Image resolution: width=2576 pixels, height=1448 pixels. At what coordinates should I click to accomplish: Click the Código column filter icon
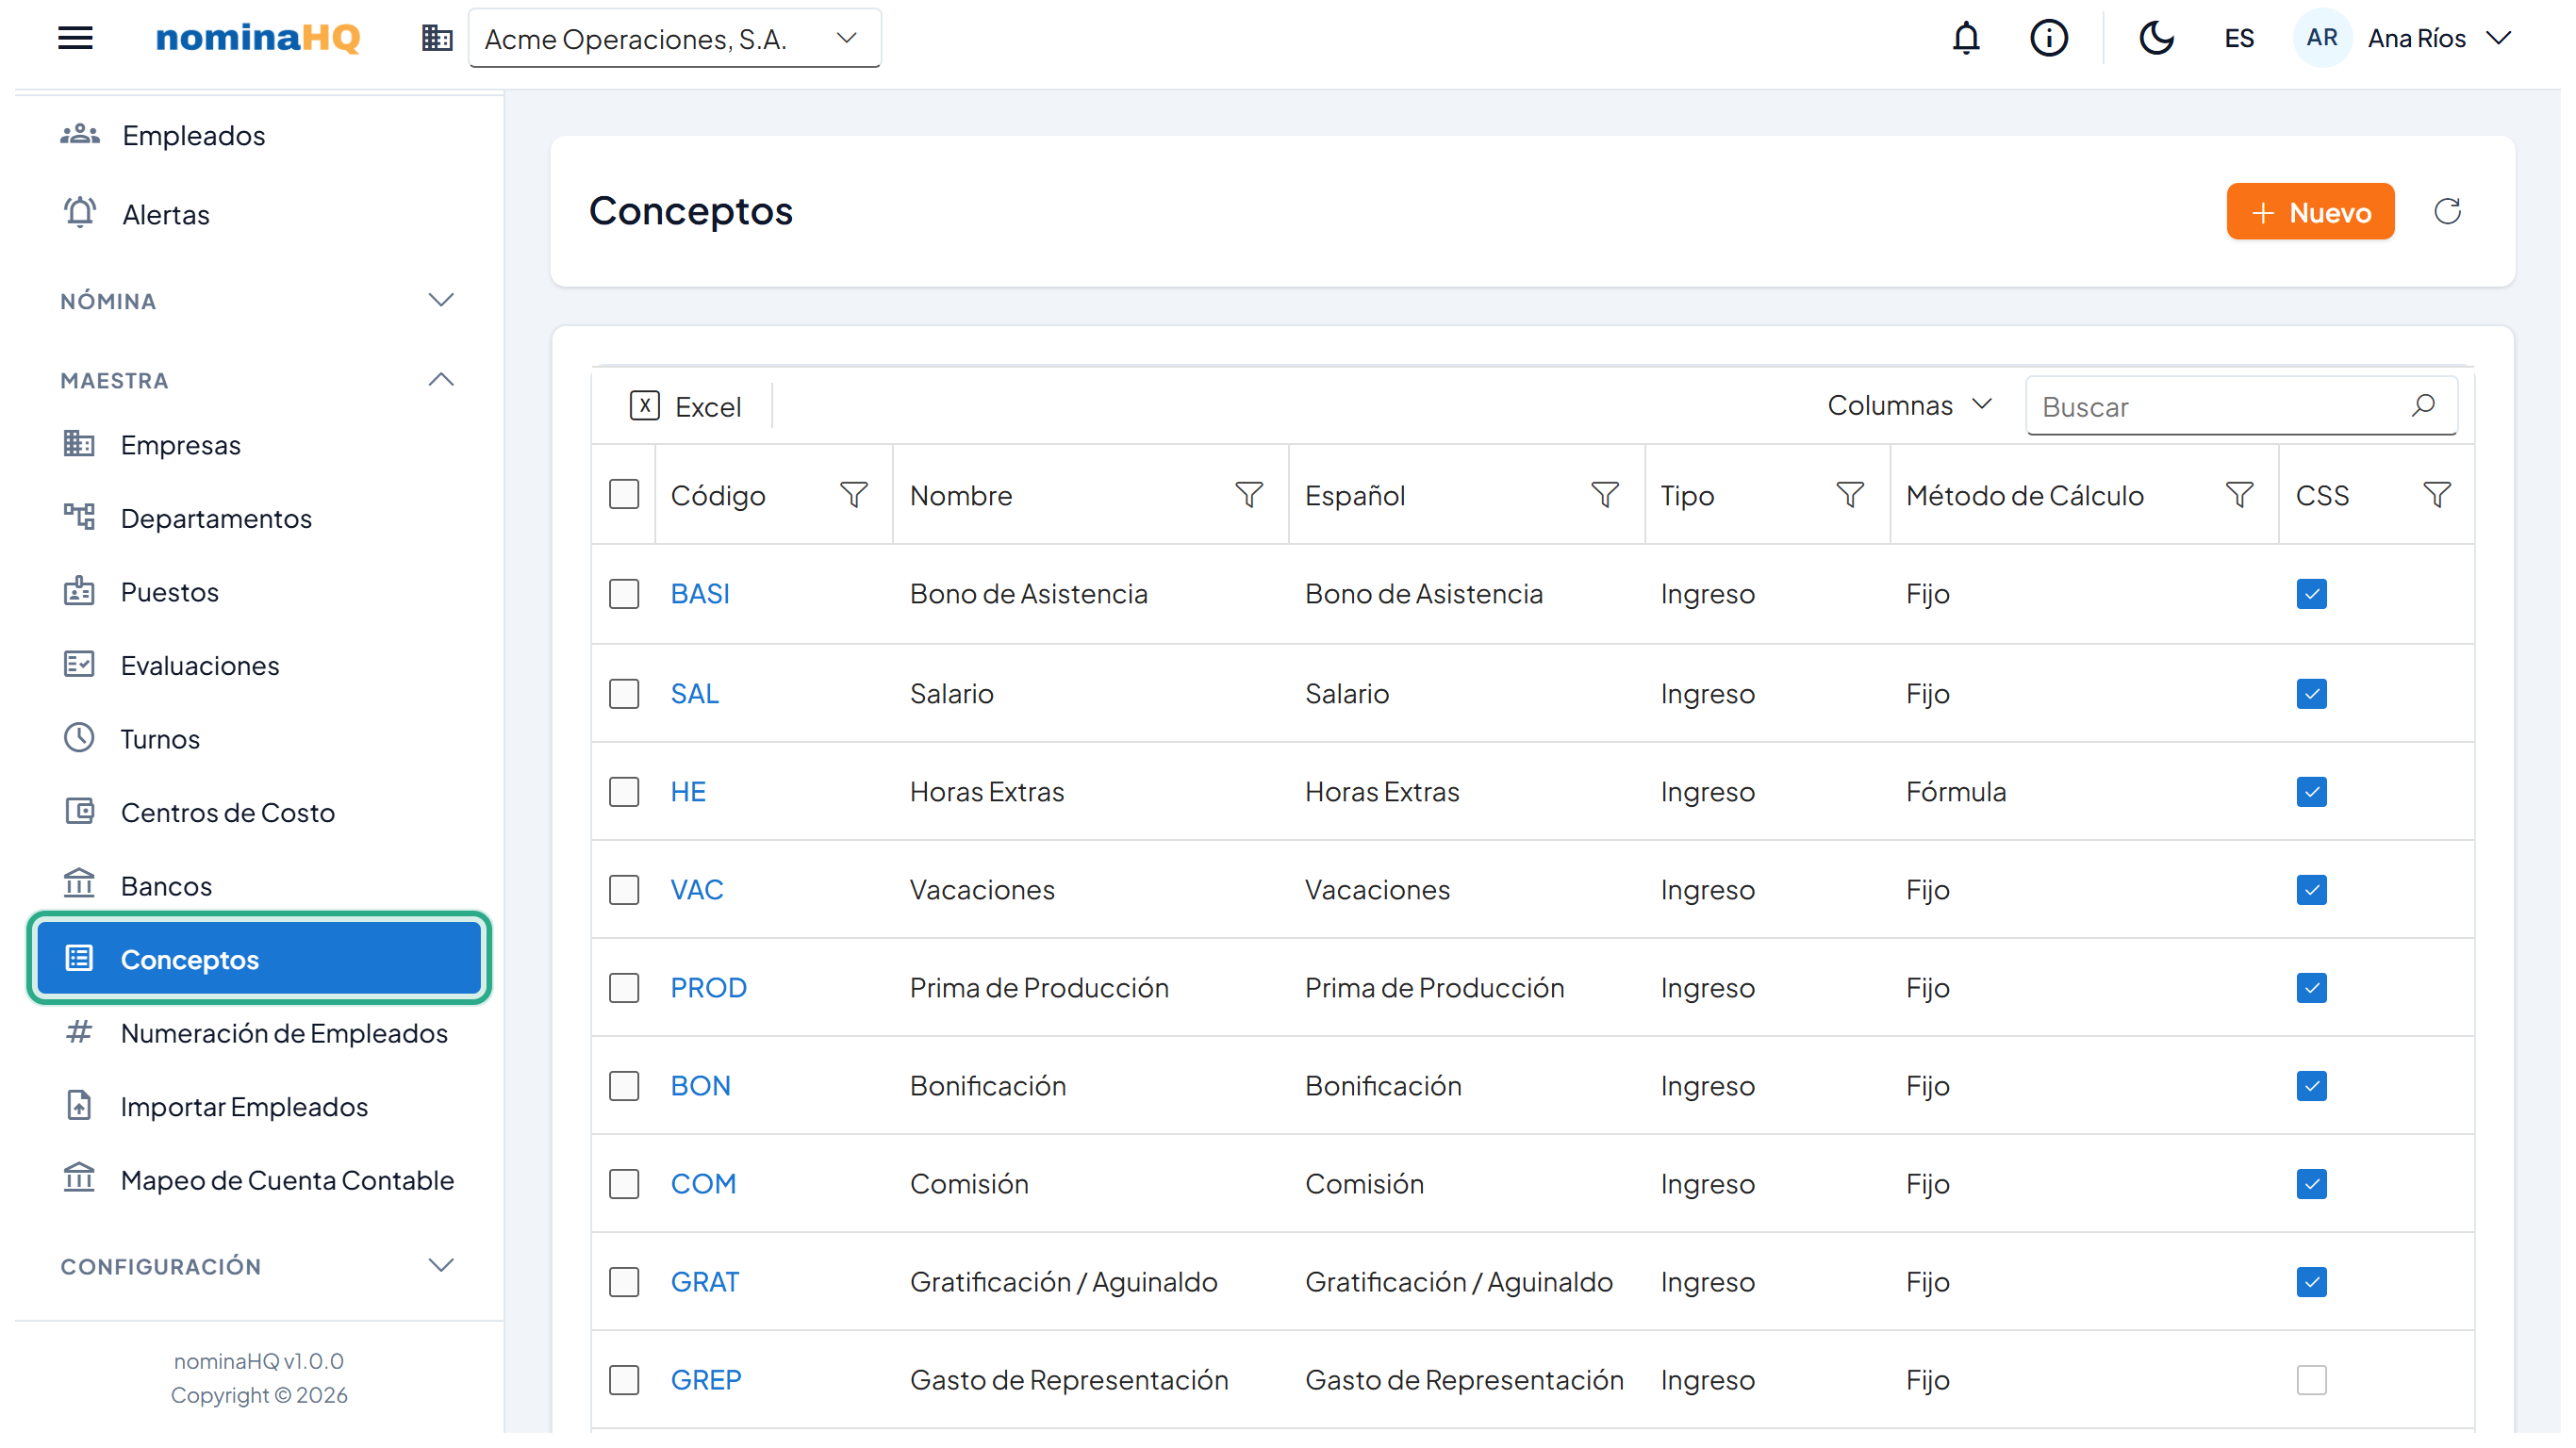pos(853,495)
